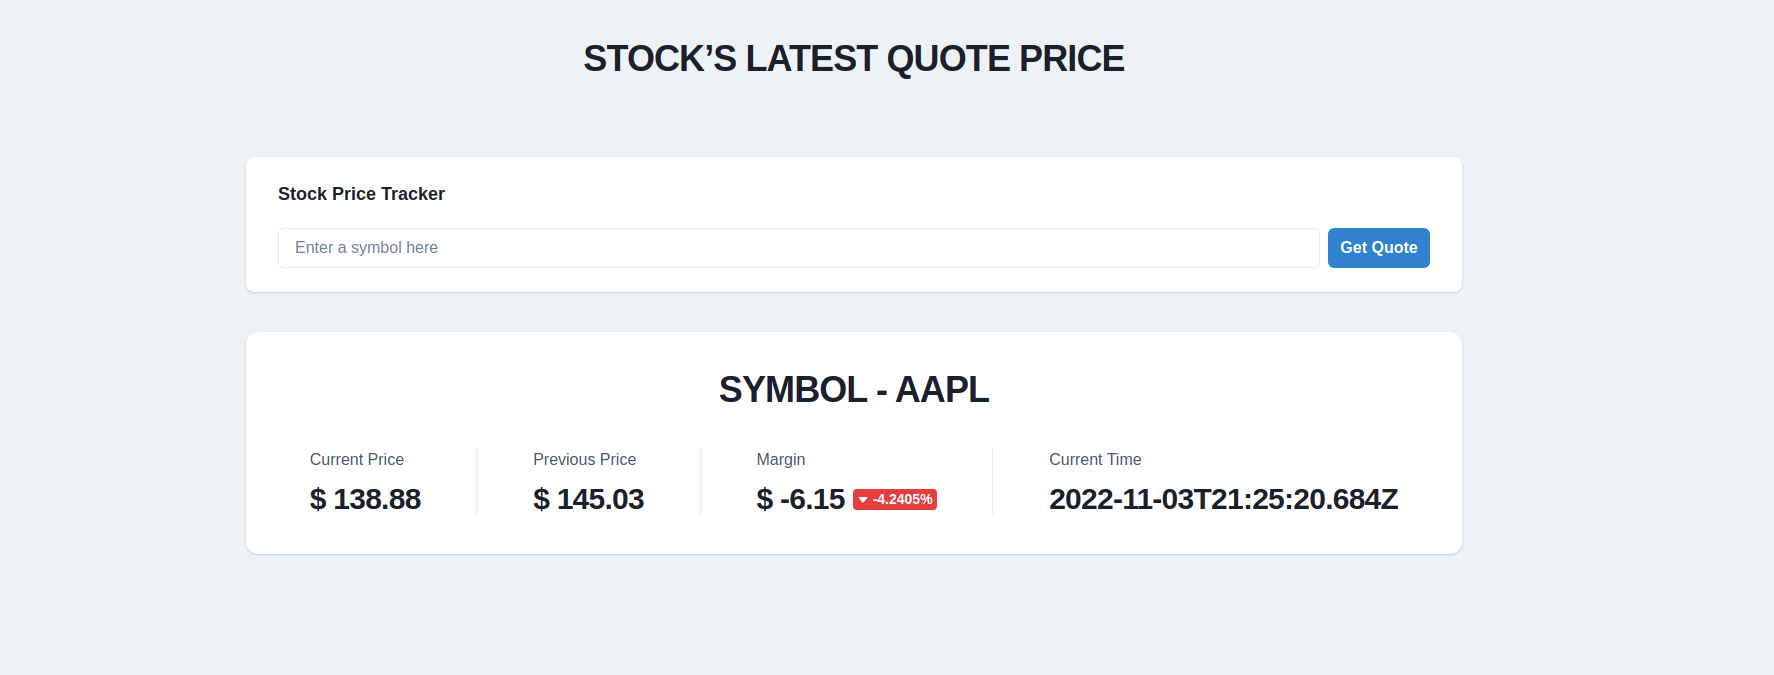Click the -6.15 margin value
This screenshot has width=1774, height=675.
(x=812, y=499)
